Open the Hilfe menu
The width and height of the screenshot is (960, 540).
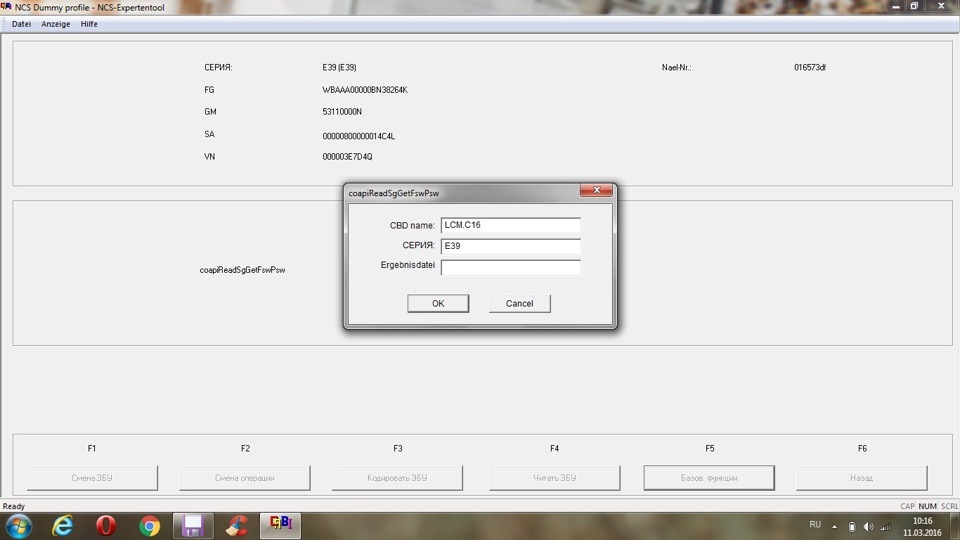click(89, 24)
